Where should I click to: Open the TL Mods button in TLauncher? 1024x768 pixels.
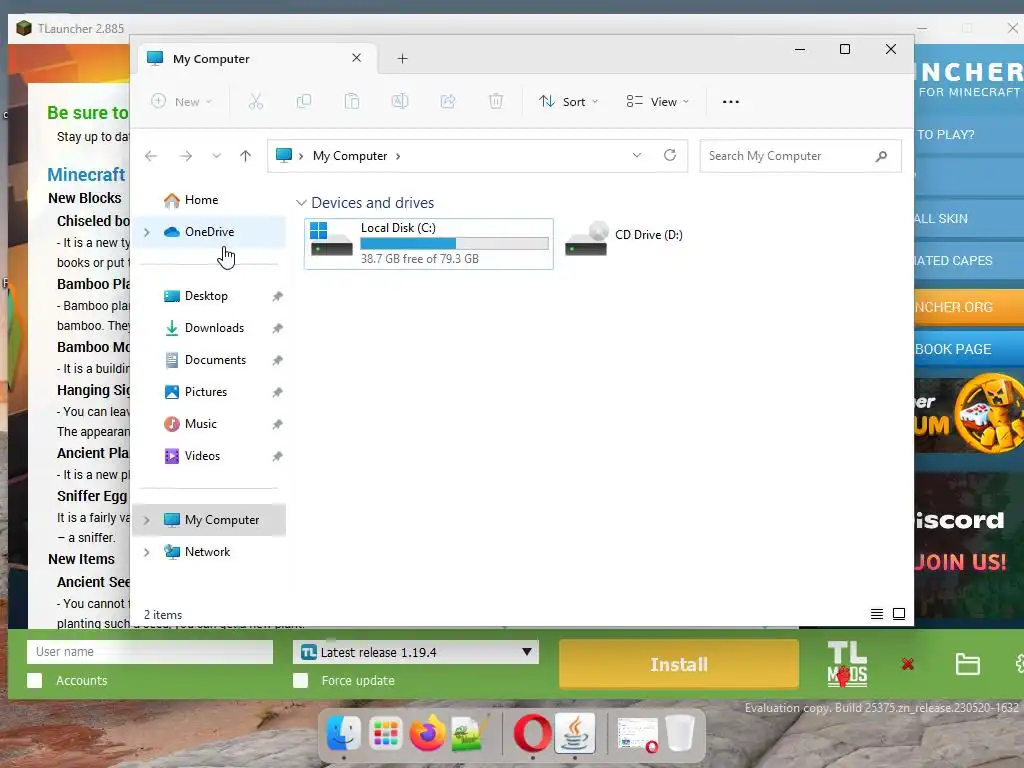click(x=847, y=664)
